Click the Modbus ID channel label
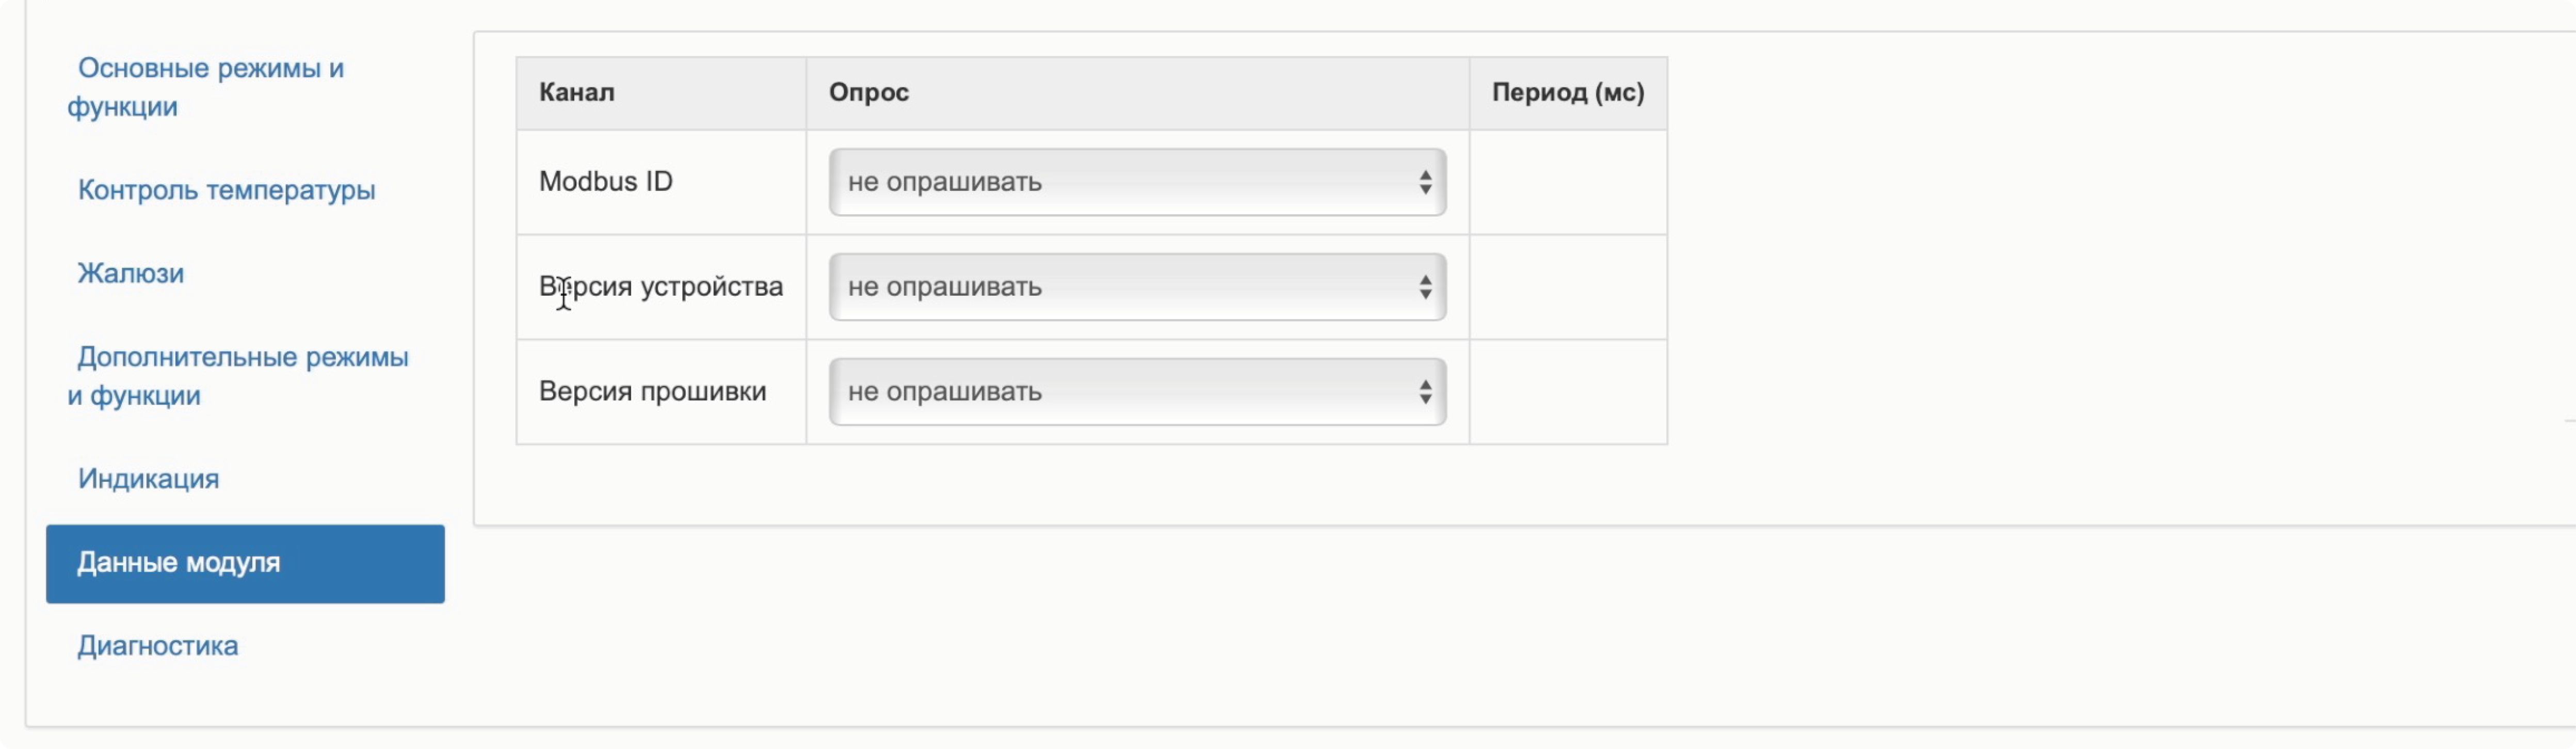2576x749 pixels. [605, 182]
